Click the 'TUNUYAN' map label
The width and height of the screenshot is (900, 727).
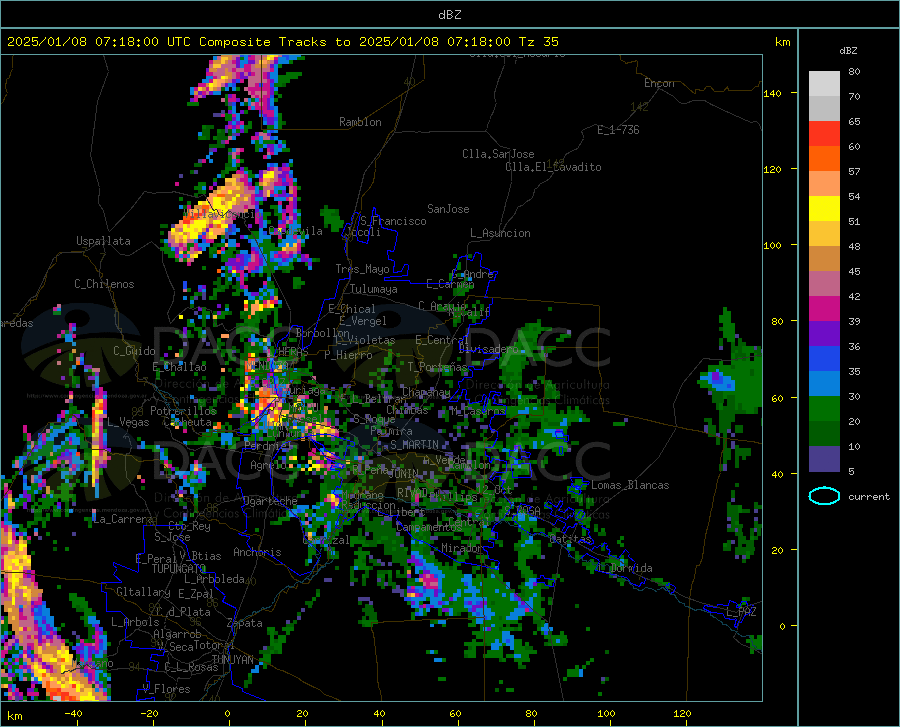[x=232, y=660]
